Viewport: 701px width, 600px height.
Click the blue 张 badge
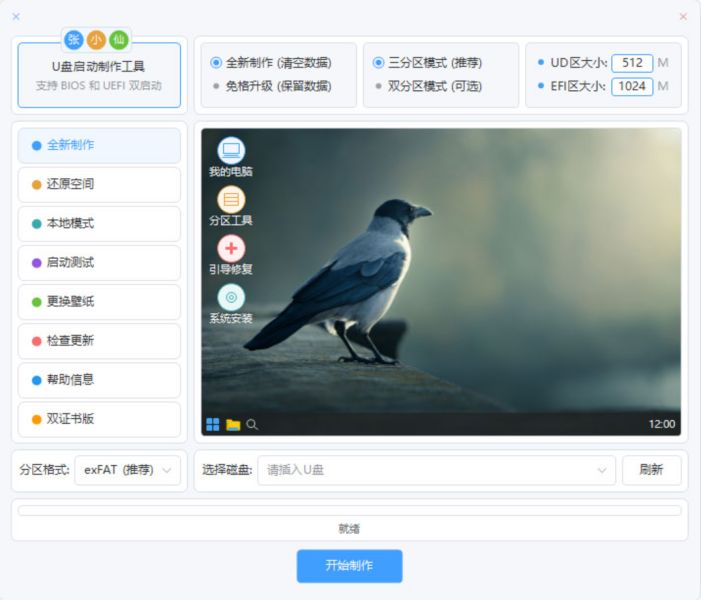74,40
